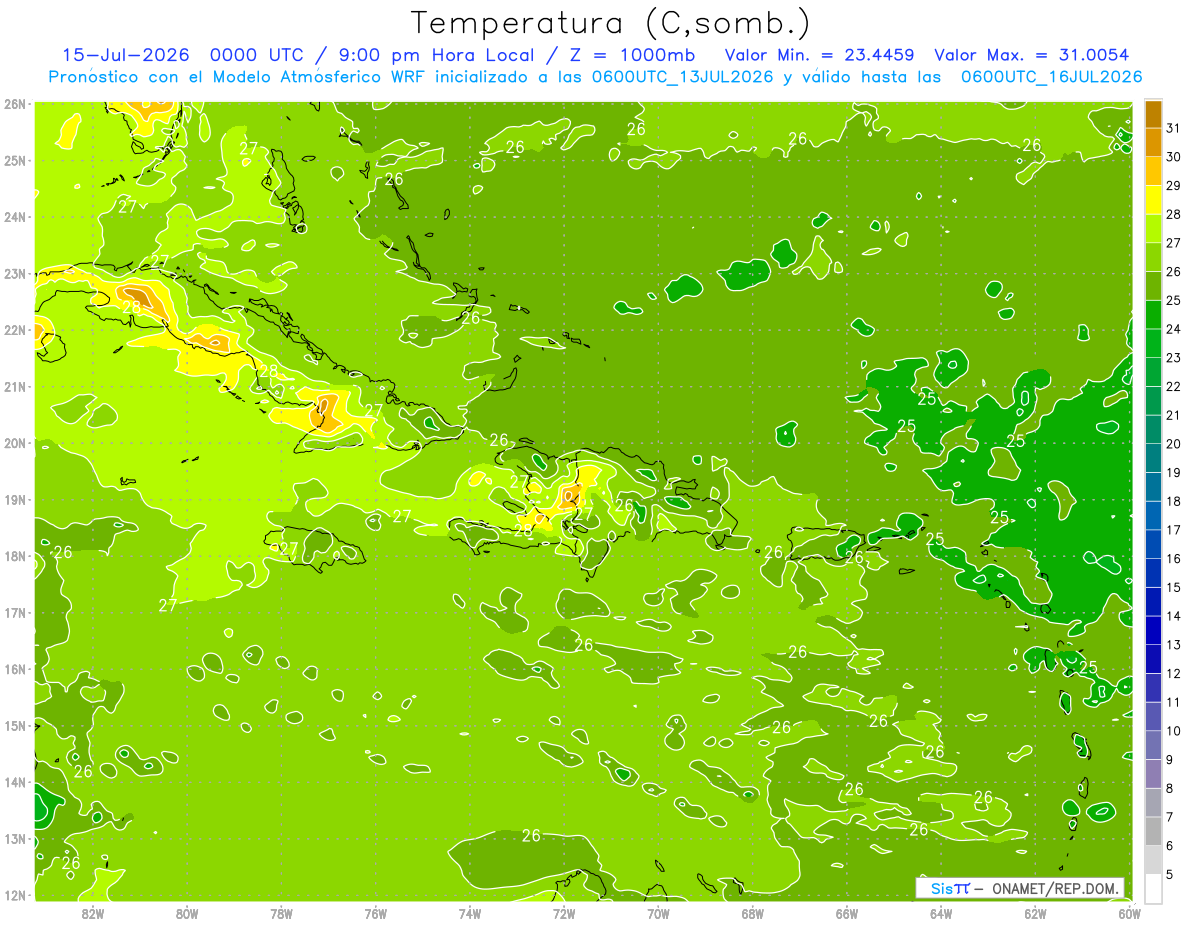The image size is (1200, 927).
Task: Click the "20N" latitude label
Action: pos(14,443)
